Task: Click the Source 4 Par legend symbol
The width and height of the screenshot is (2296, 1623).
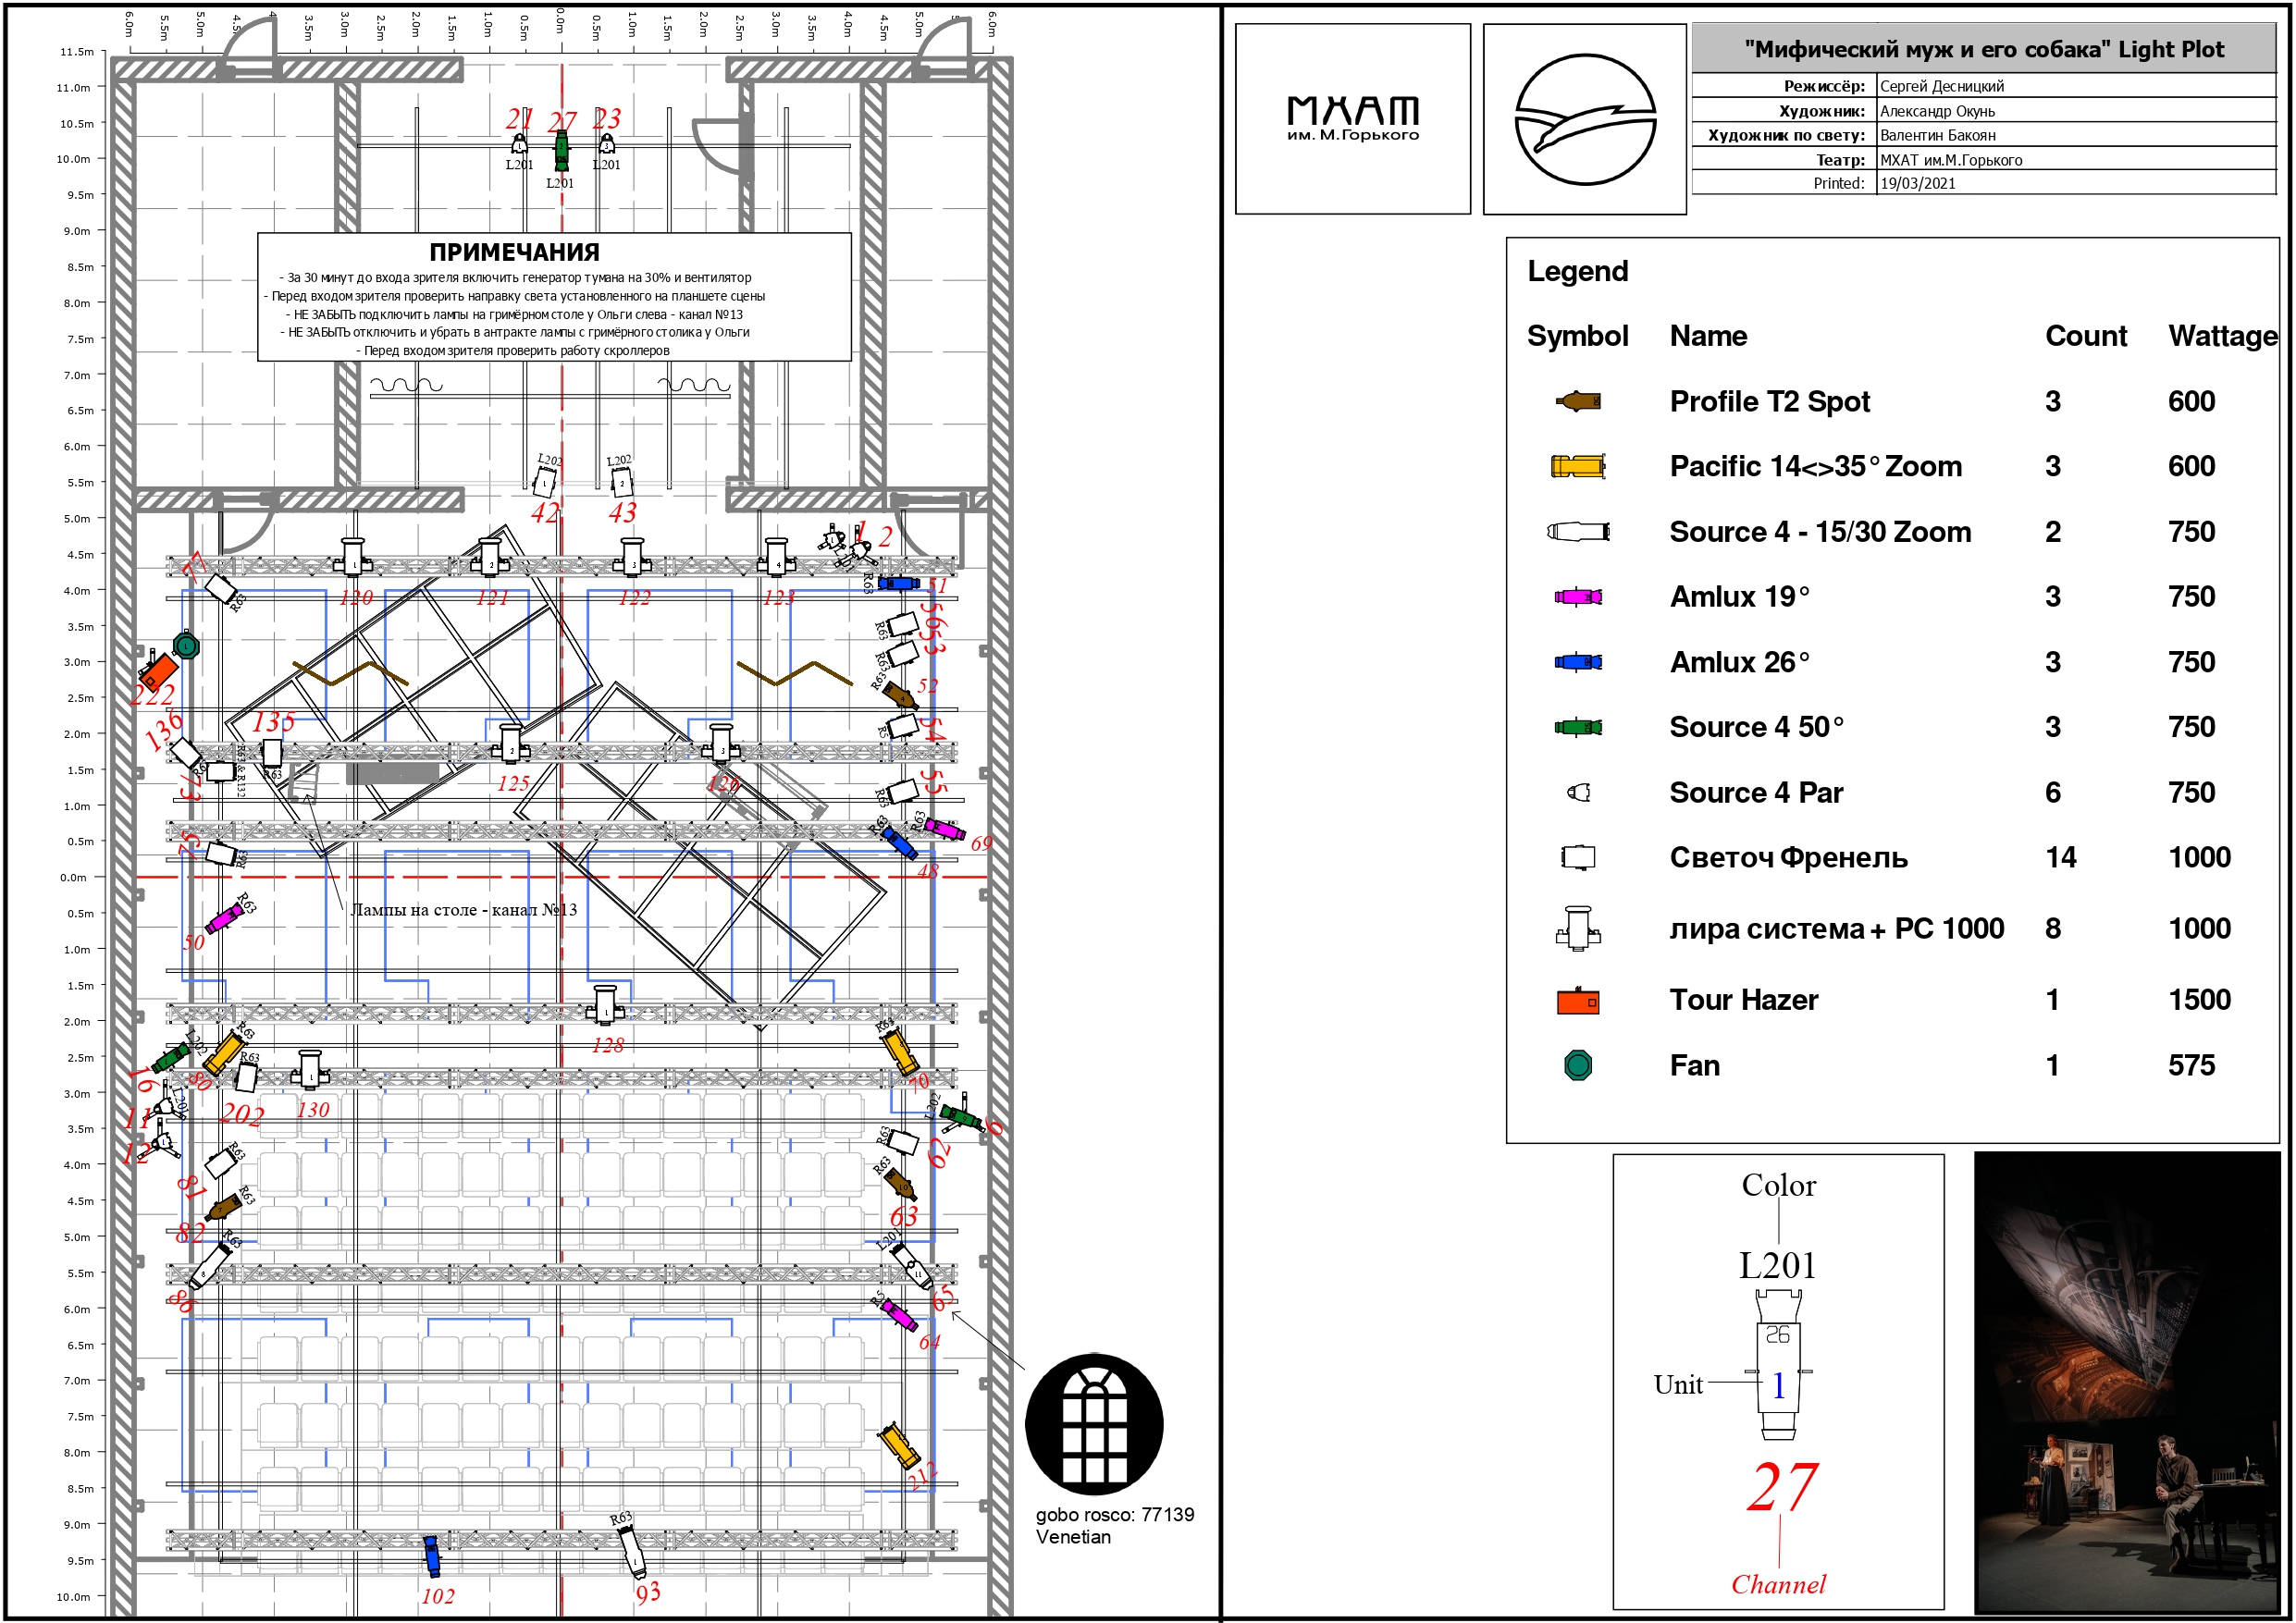Action: [x=1578, y=793]
